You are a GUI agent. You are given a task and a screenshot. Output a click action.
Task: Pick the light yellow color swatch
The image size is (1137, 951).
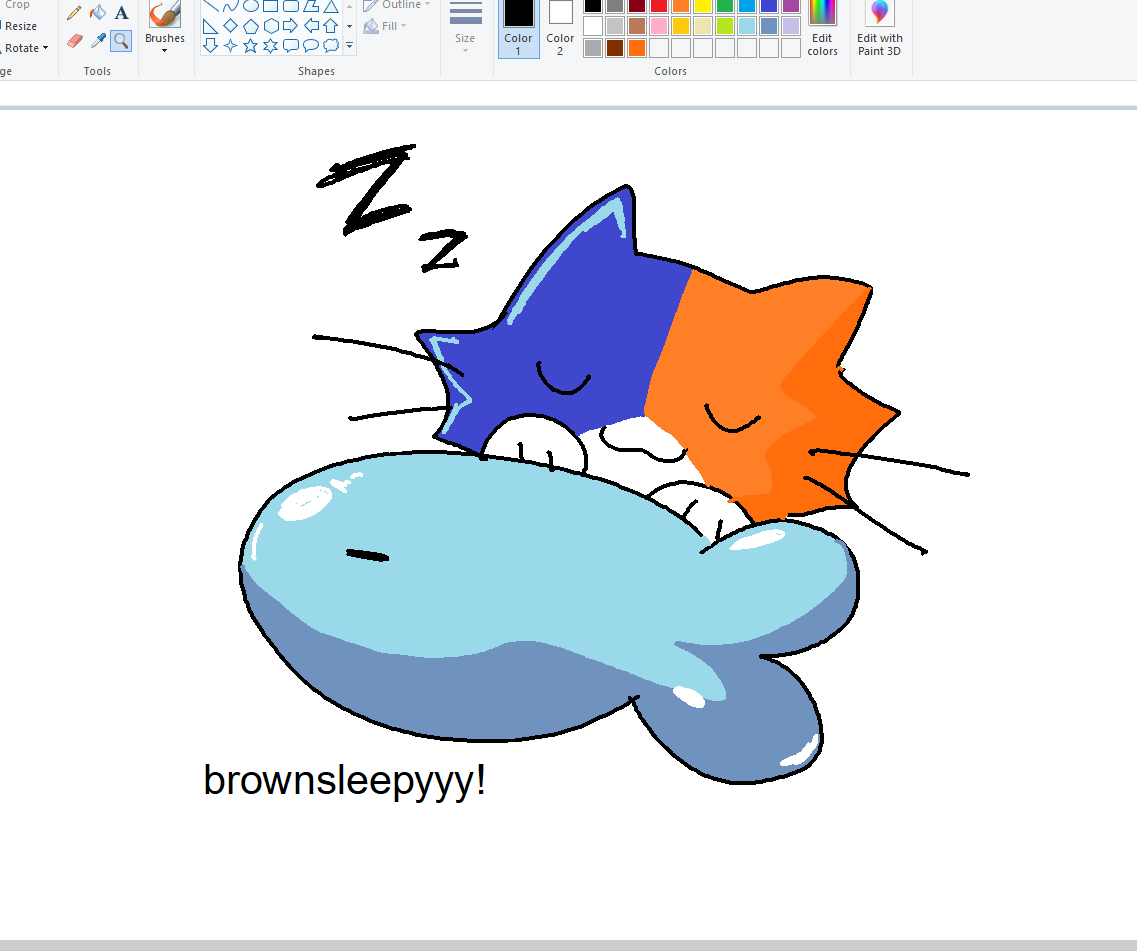[703, 26]
